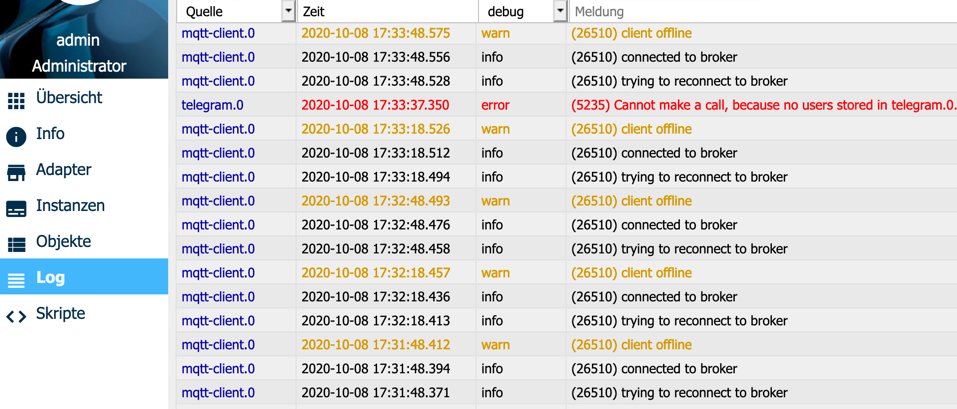The width and height of the screenshot is (957, 409).
Task: Click the Übersicht grid icon
Action: 16,99
